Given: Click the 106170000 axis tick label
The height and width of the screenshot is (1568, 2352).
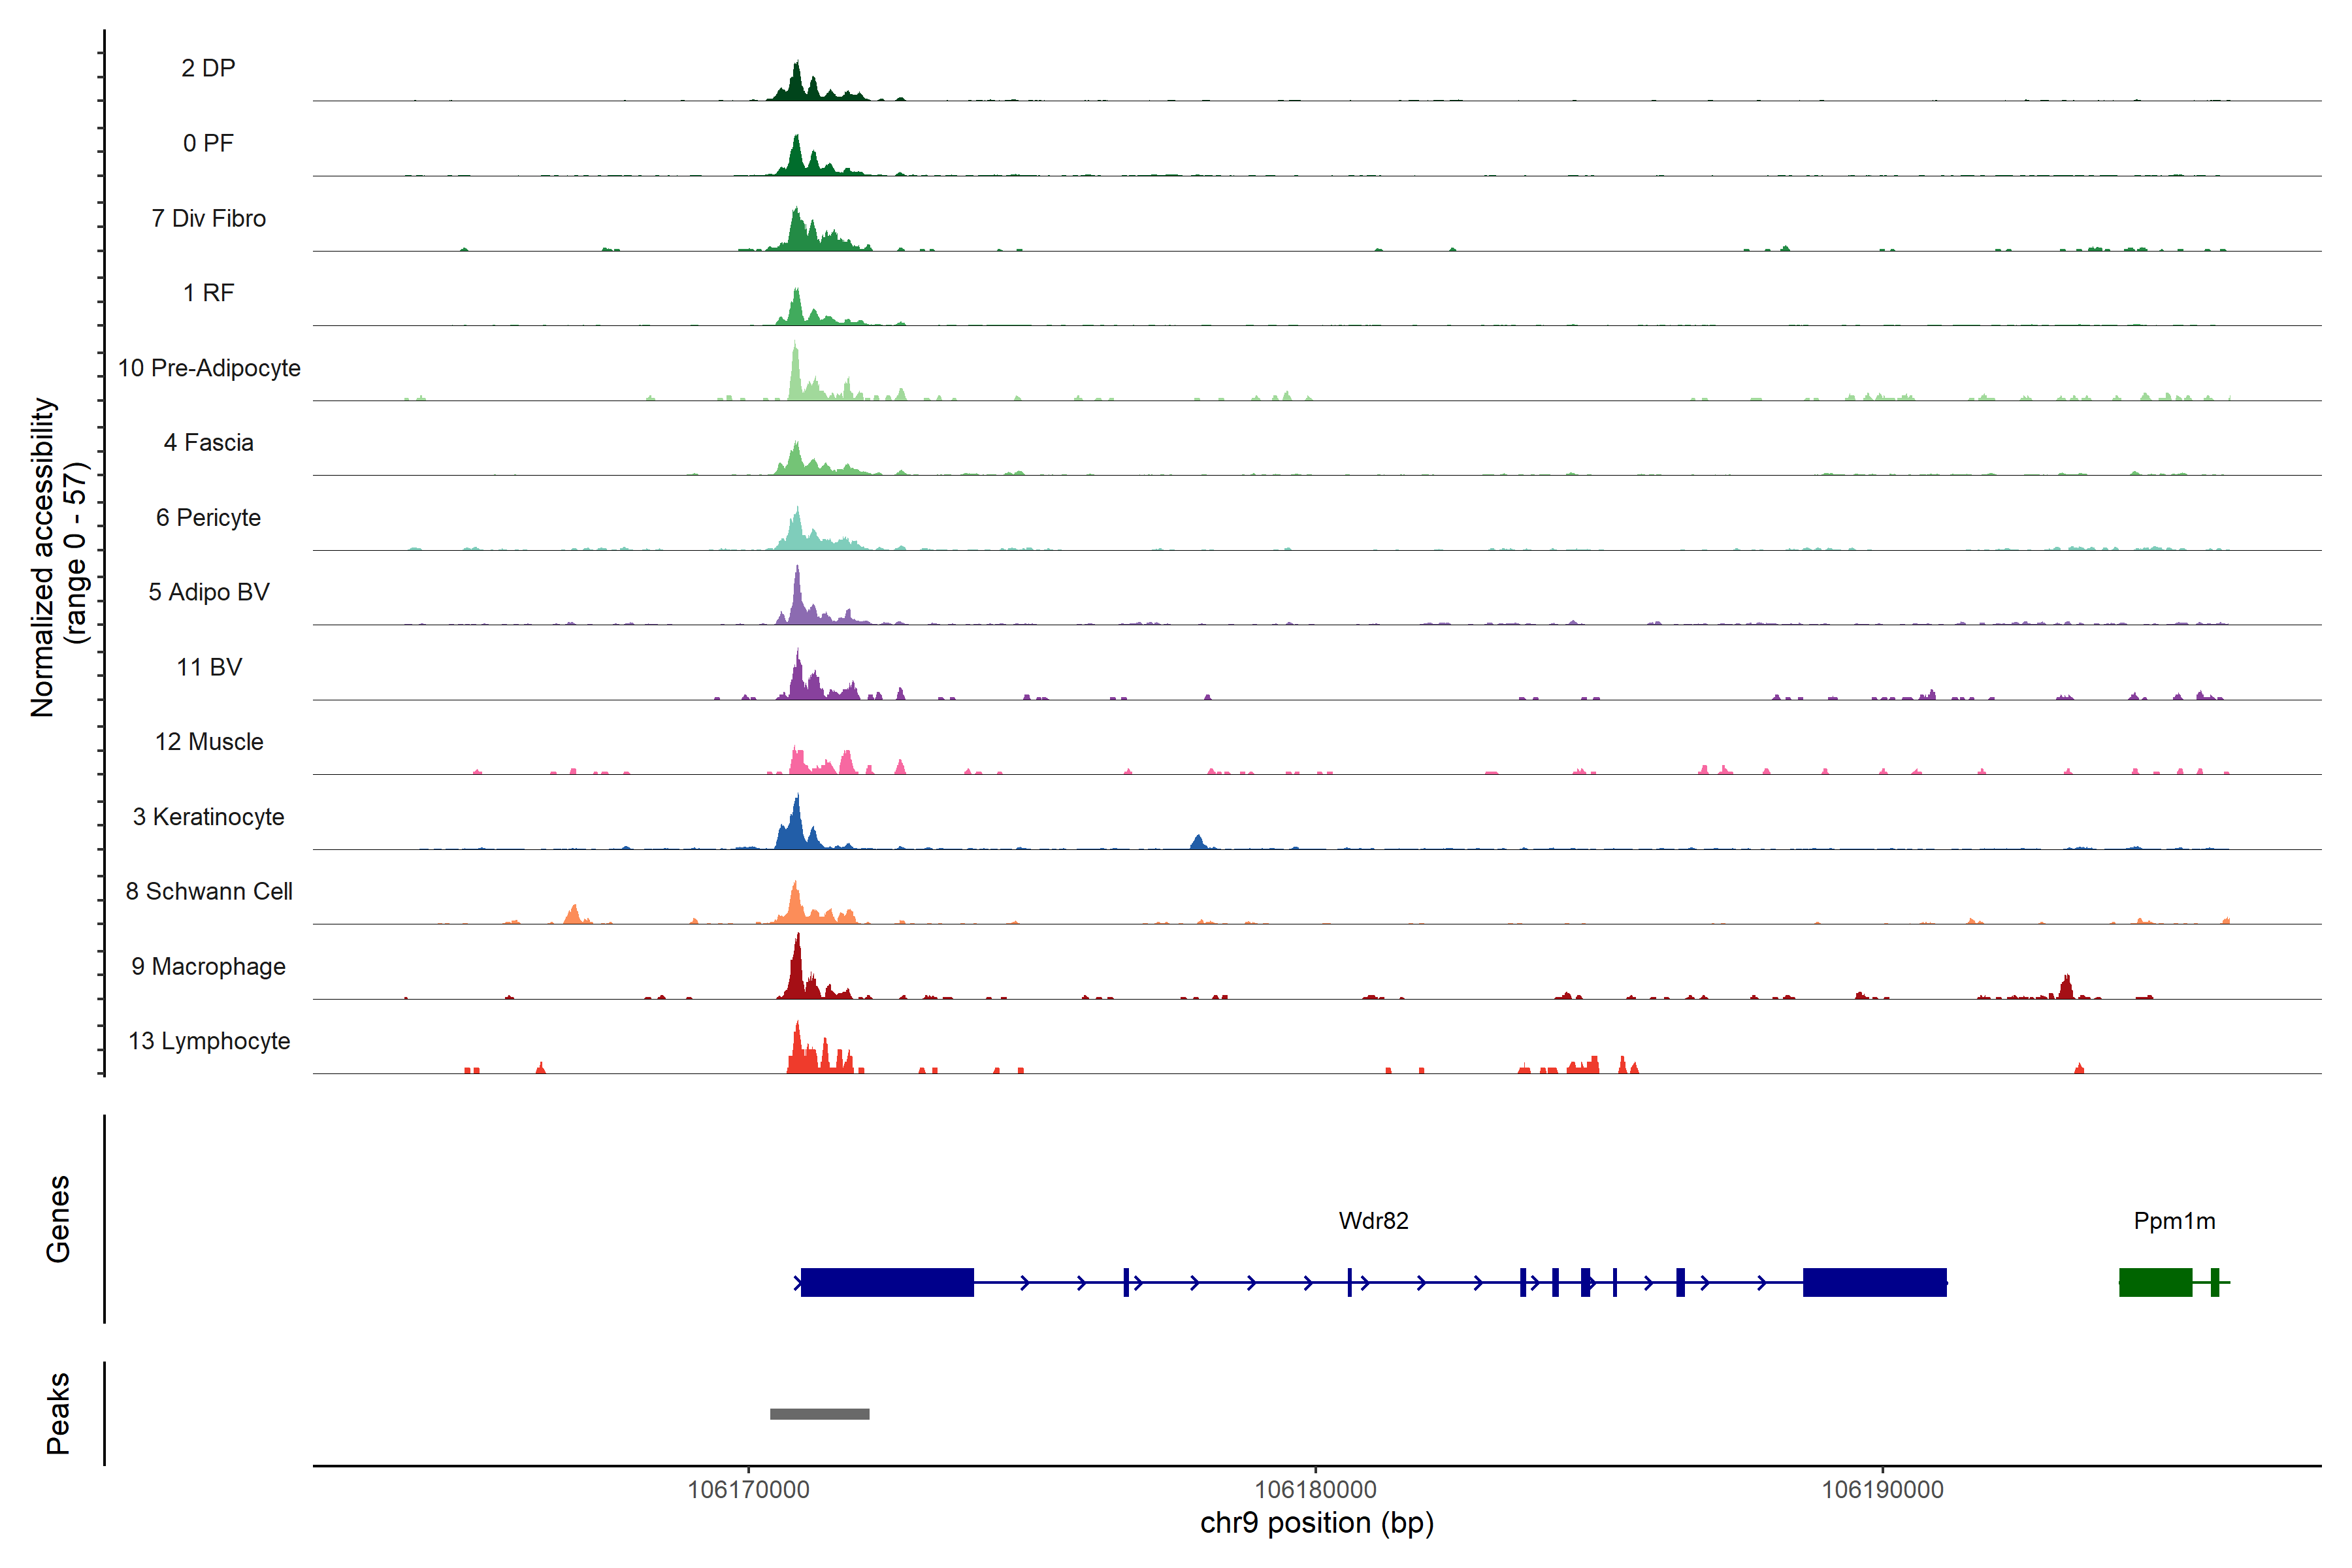Looking at the screenshot, I should pos(748,1490).
